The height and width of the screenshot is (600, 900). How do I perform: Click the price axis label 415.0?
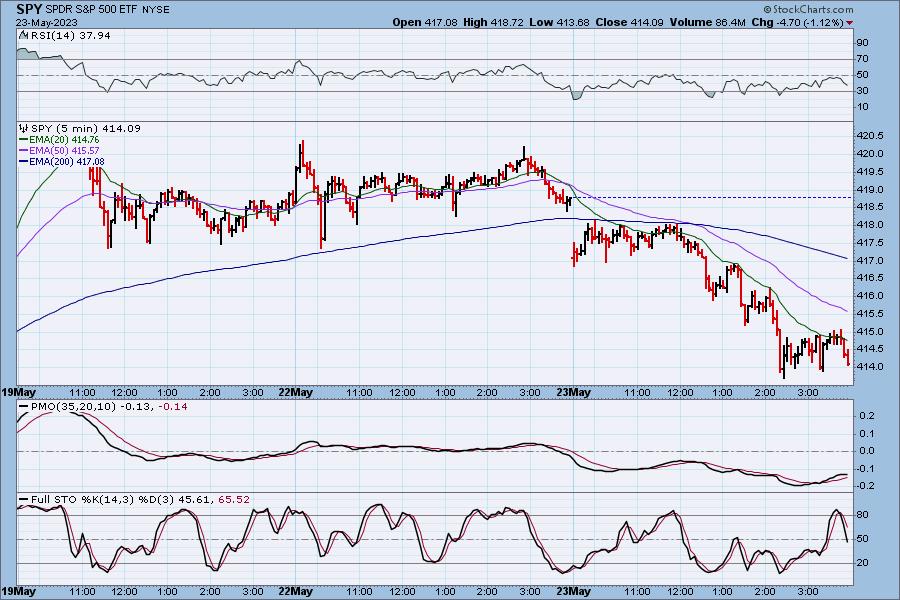pyautogui.click(x=870, y=331)
